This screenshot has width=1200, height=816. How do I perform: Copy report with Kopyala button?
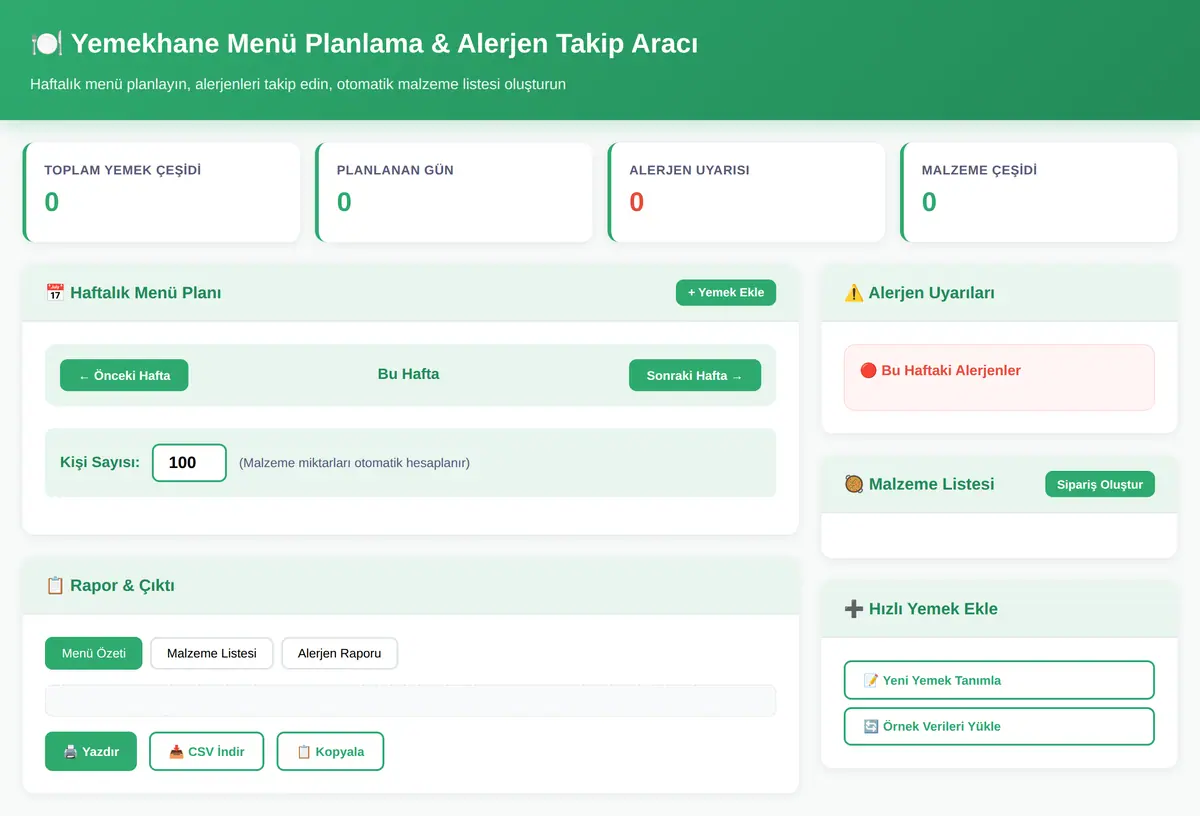click(330, 751)
